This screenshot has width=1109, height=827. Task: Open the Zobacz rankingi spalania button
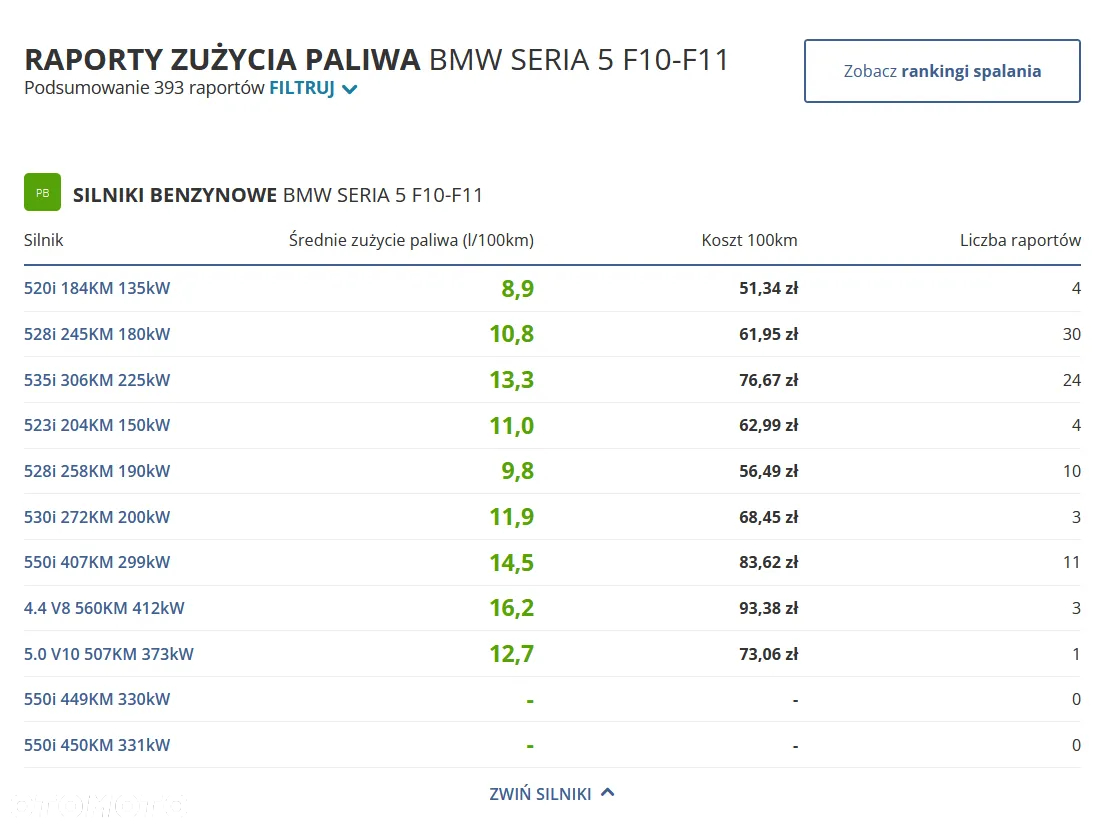[942, 71]
